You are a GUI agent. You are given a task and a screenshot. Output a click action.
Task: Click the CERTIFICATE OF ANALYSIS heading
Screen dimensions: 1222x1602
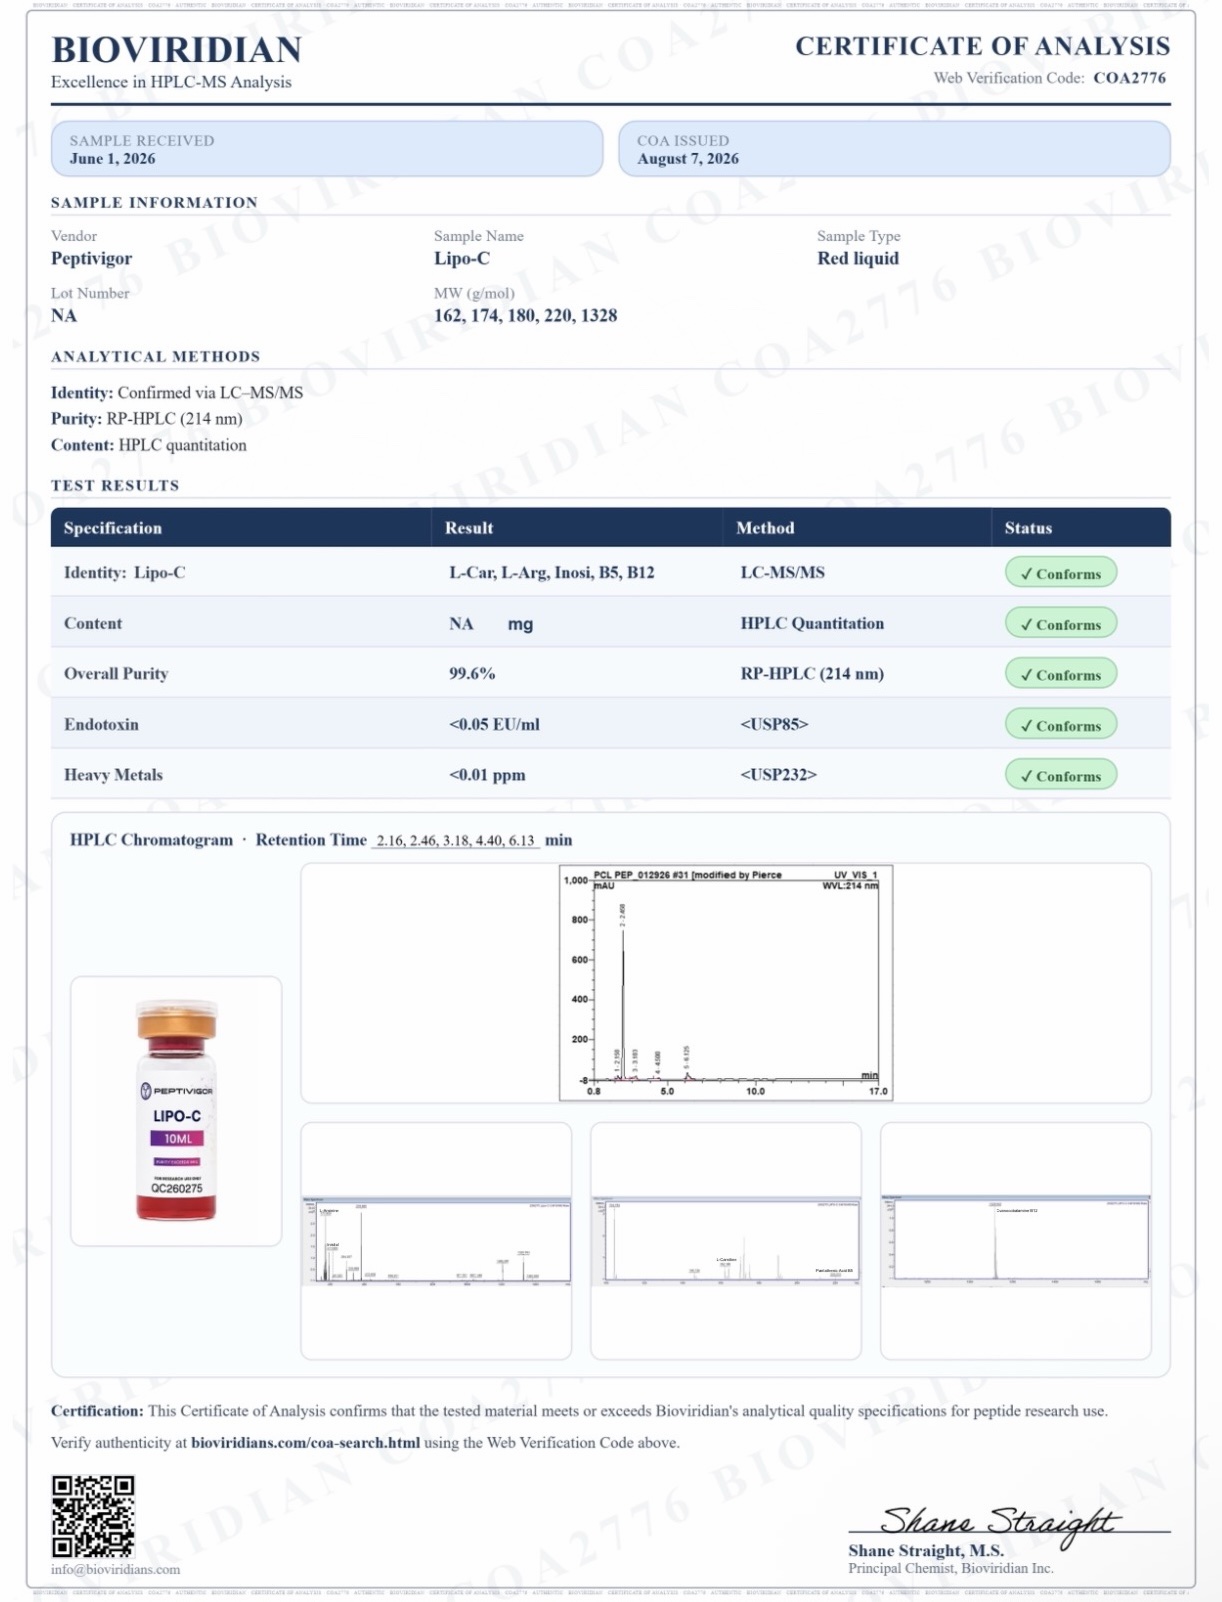pyautogui.click(x=982, y=46)
